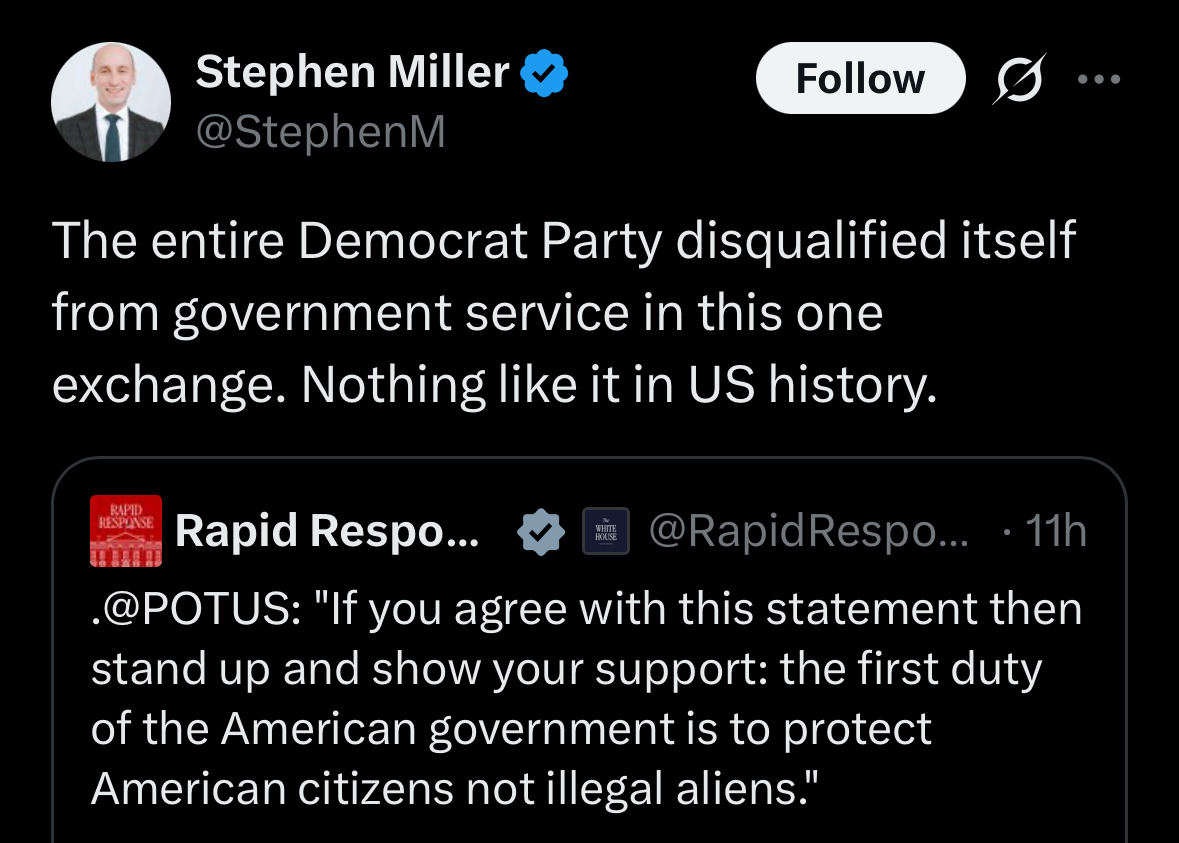
Task: Click the quoted line "American citizens not illegal aliens"
Action: [x=455, y=789]
